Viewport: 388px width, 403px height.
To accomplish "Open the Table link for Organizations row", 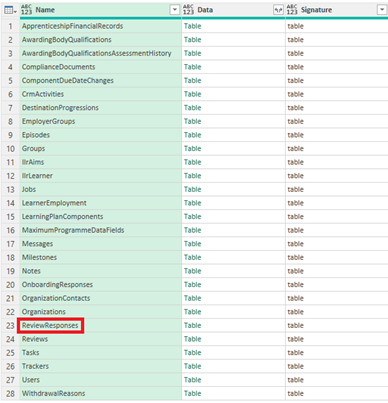I will click(x=193, y=312).
